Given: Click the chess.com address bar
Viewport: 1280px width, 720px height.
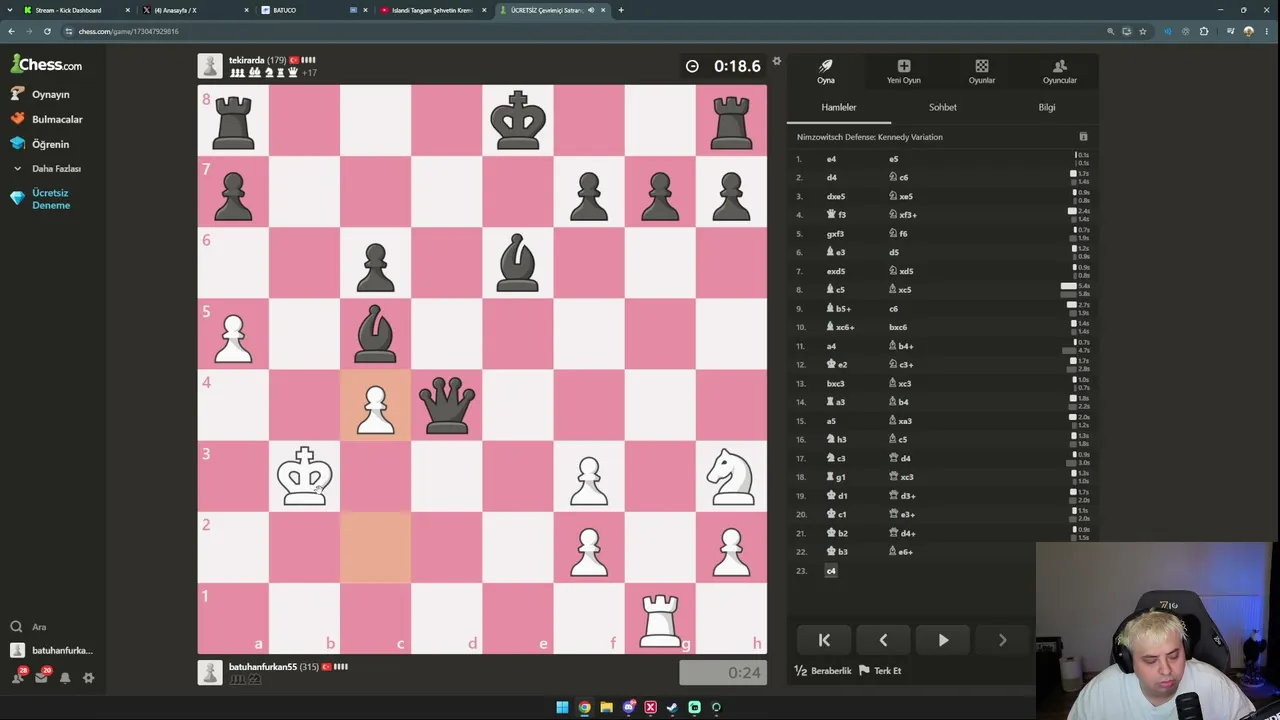Looking at the screenshot, I should click(580, 31).
